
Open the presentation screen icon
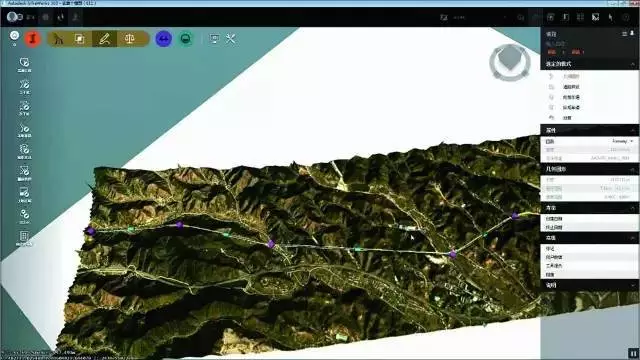pyautogui.click(x=214, y=39)
